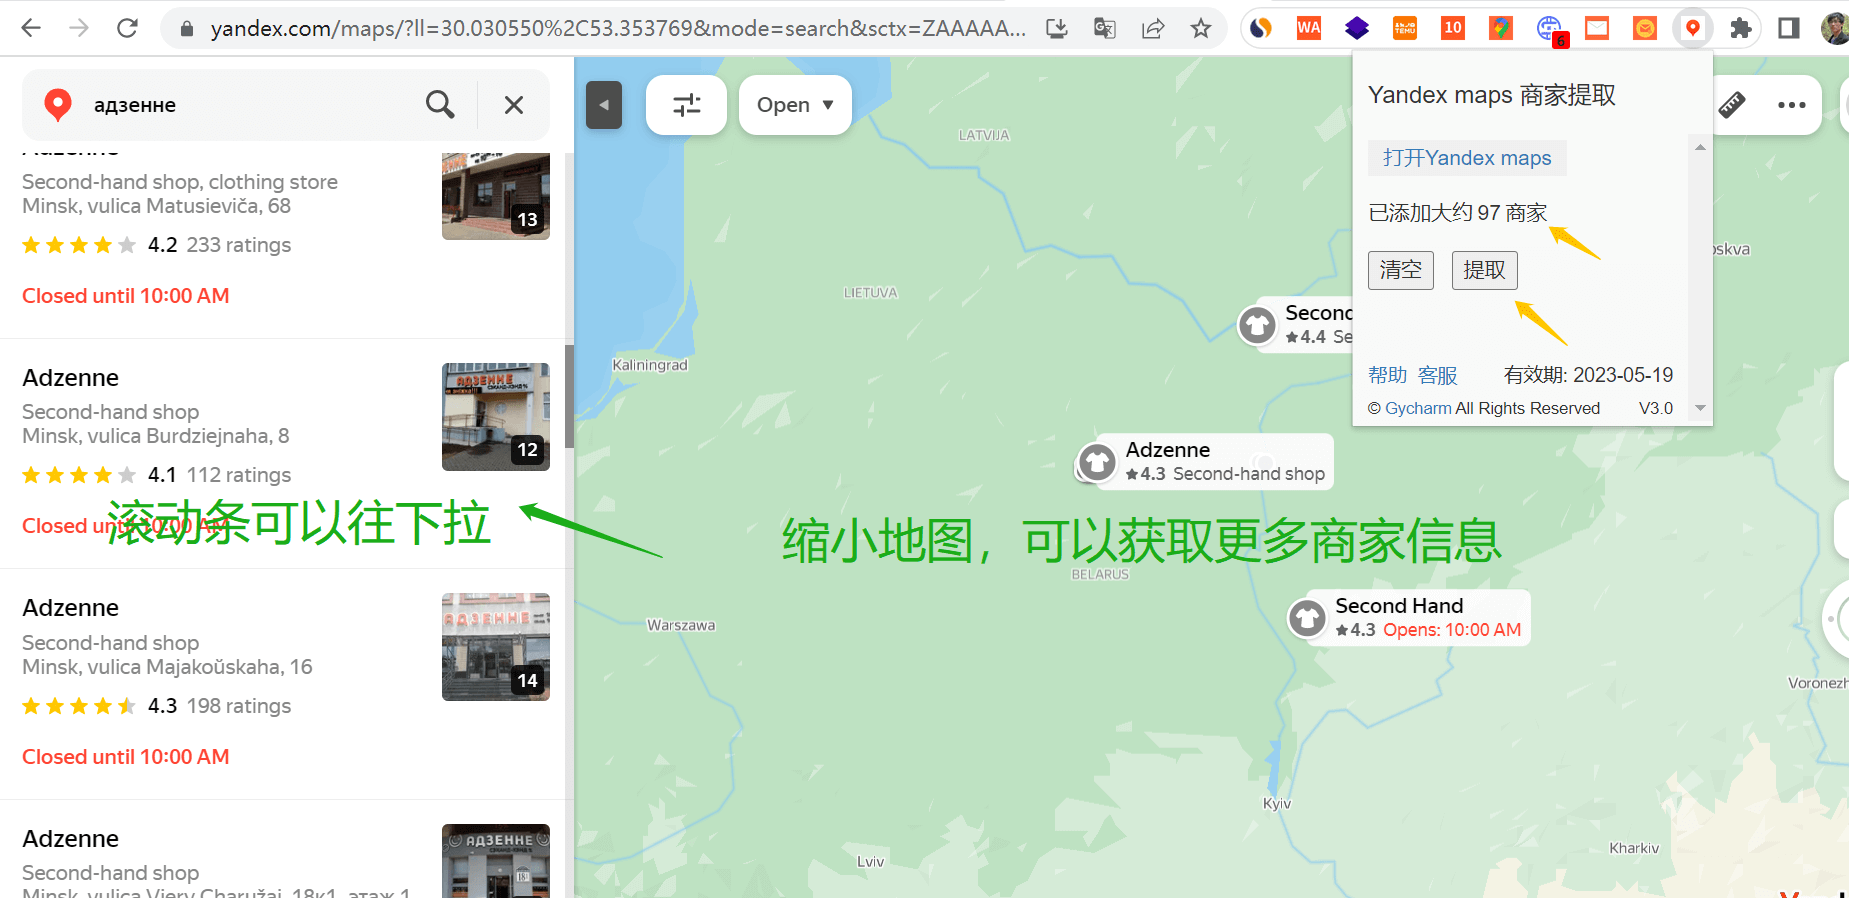Click the search field containing адзенне
Screen dimensions: 1849x898
coord(250,105)
